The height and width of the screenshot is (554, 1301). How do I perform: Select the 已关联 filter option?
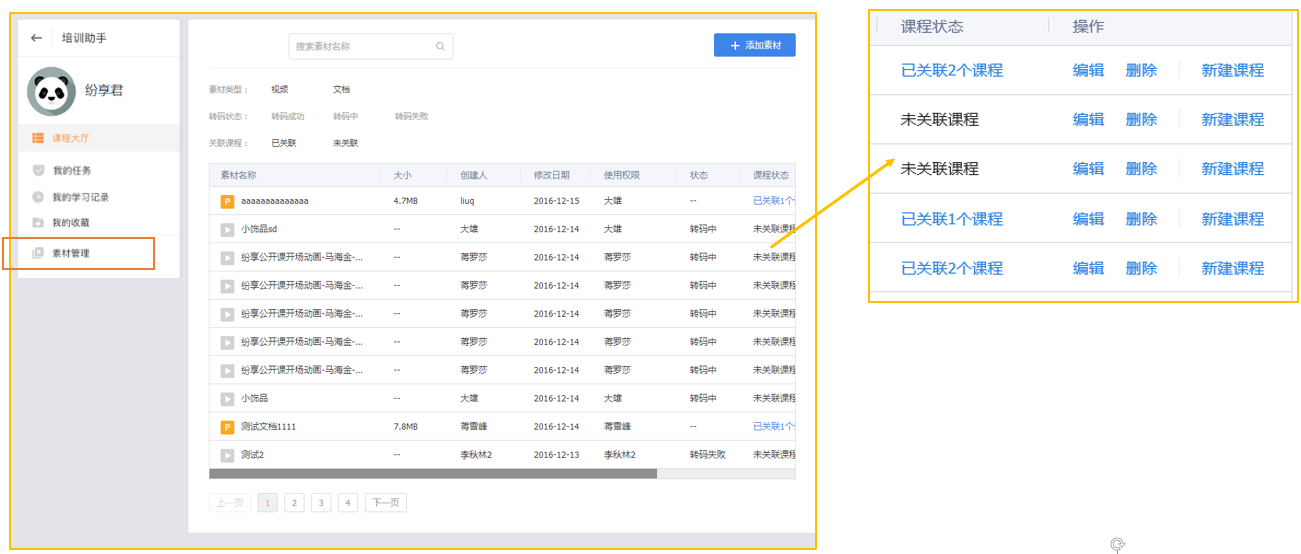[x=283, y=143]
